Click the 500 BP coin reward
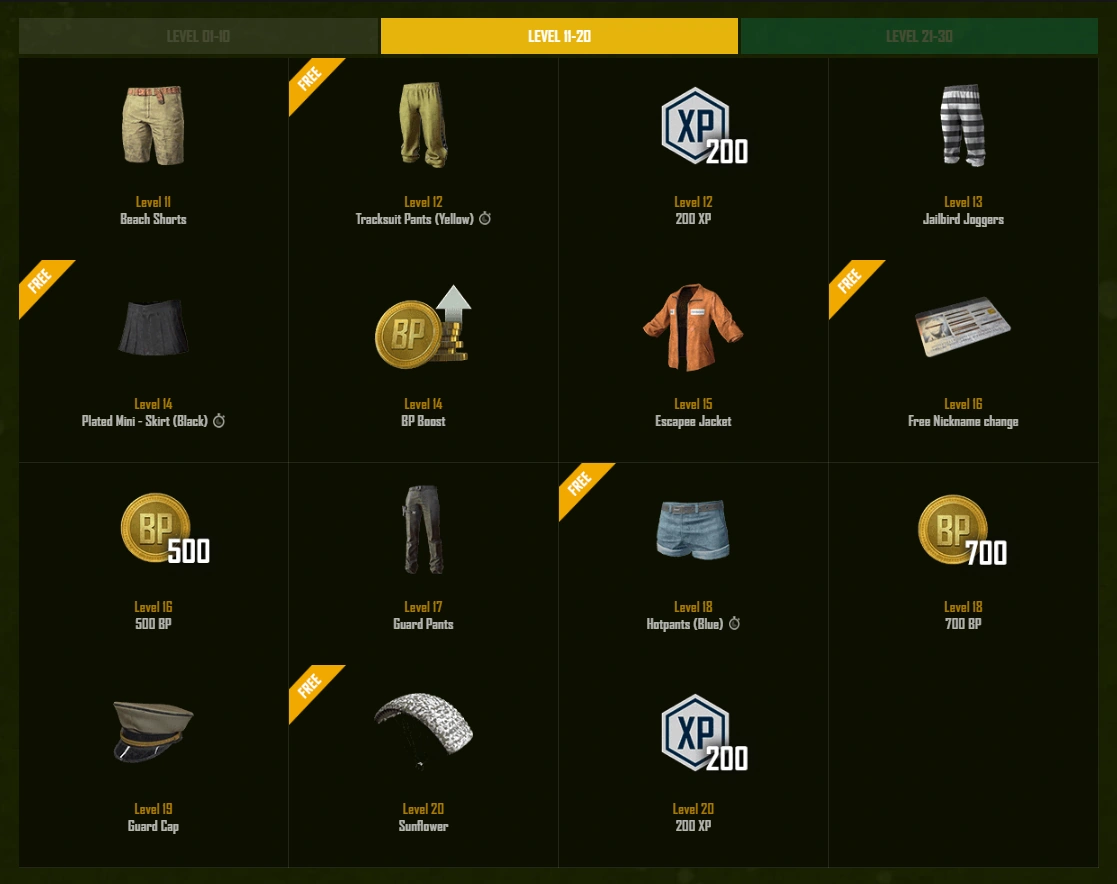 (x=165, y=529)
